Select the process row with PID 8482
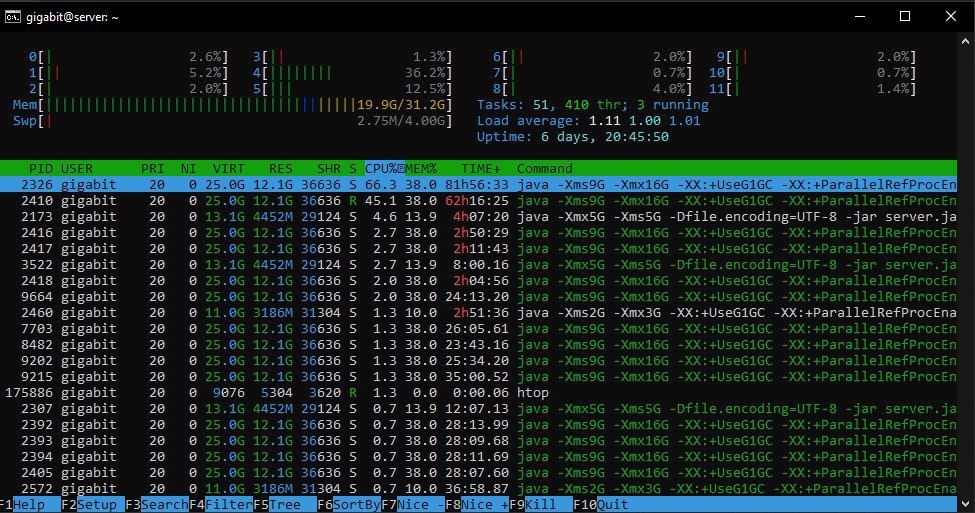This screenshot has width=975, height=513. click(478, 344)
